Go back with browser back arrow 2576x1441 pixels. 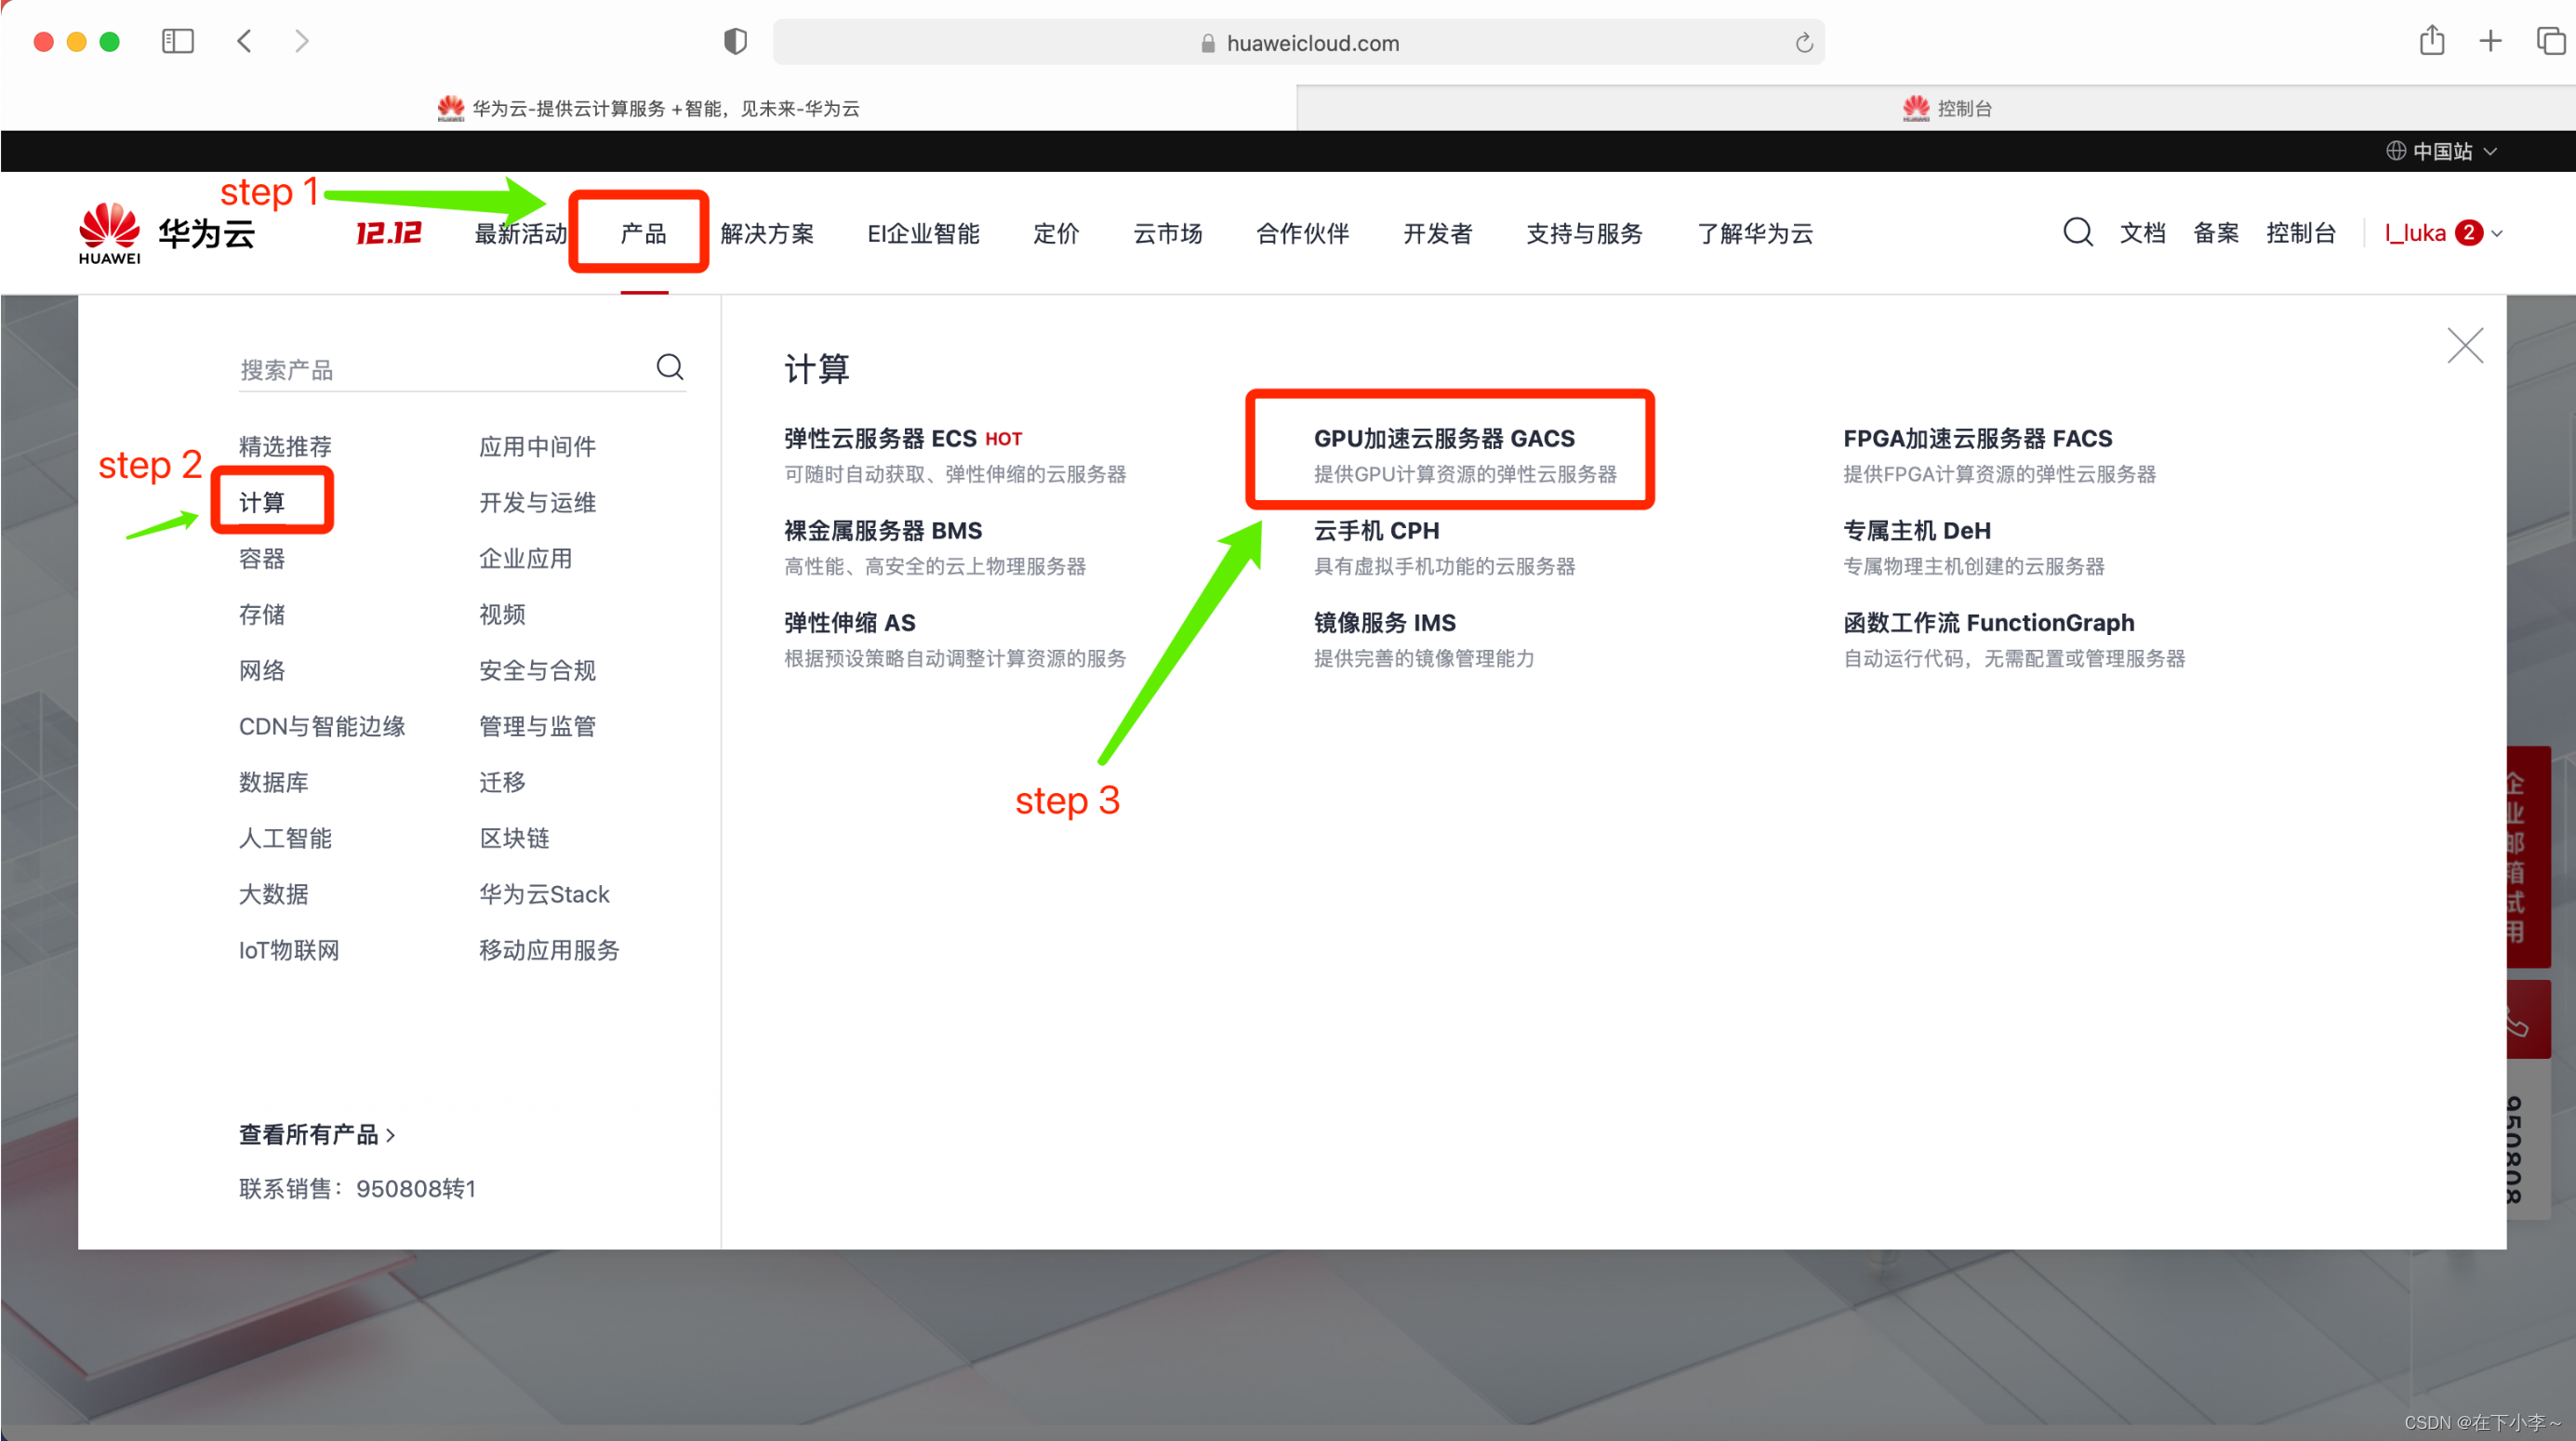pyautogui.click(x=245, y=41)
